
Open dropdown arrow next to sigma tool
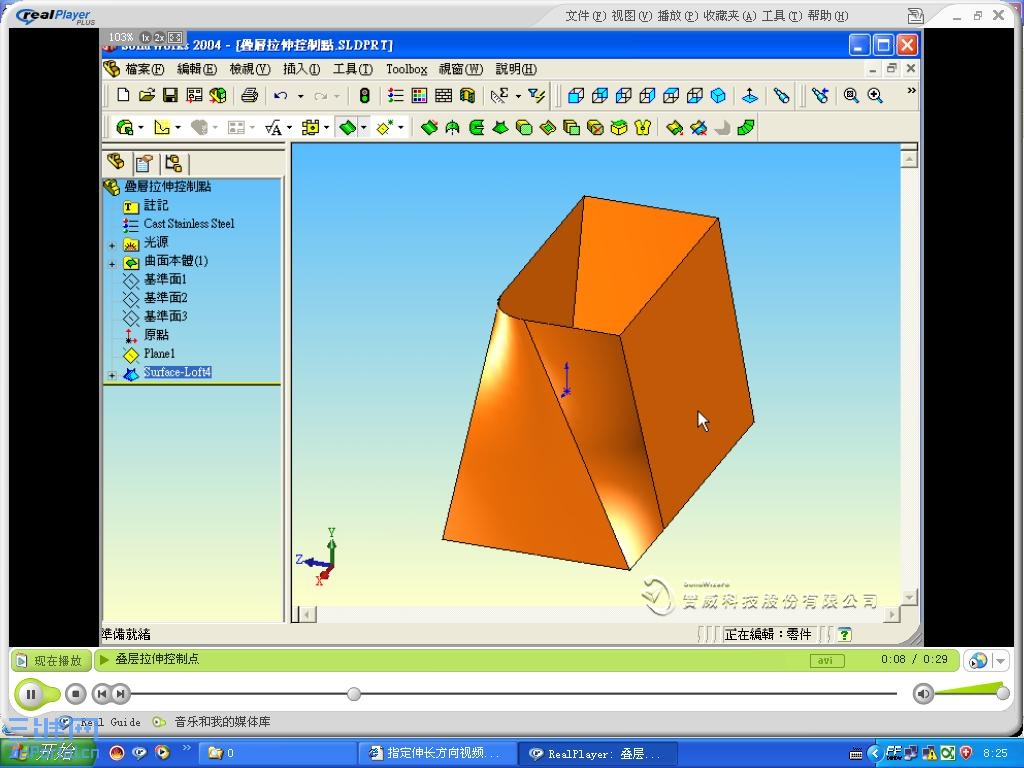[519, 97]
